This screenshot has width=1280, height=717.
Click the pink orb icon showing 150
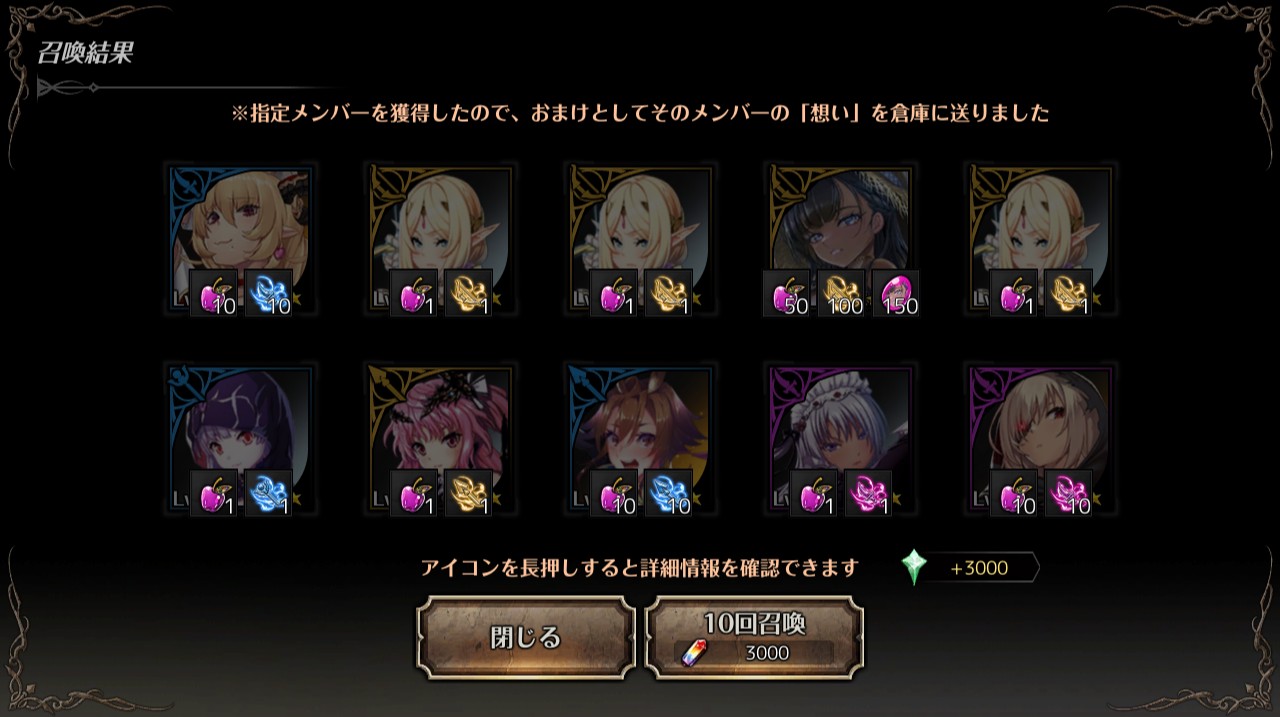(x=895, y=294)
